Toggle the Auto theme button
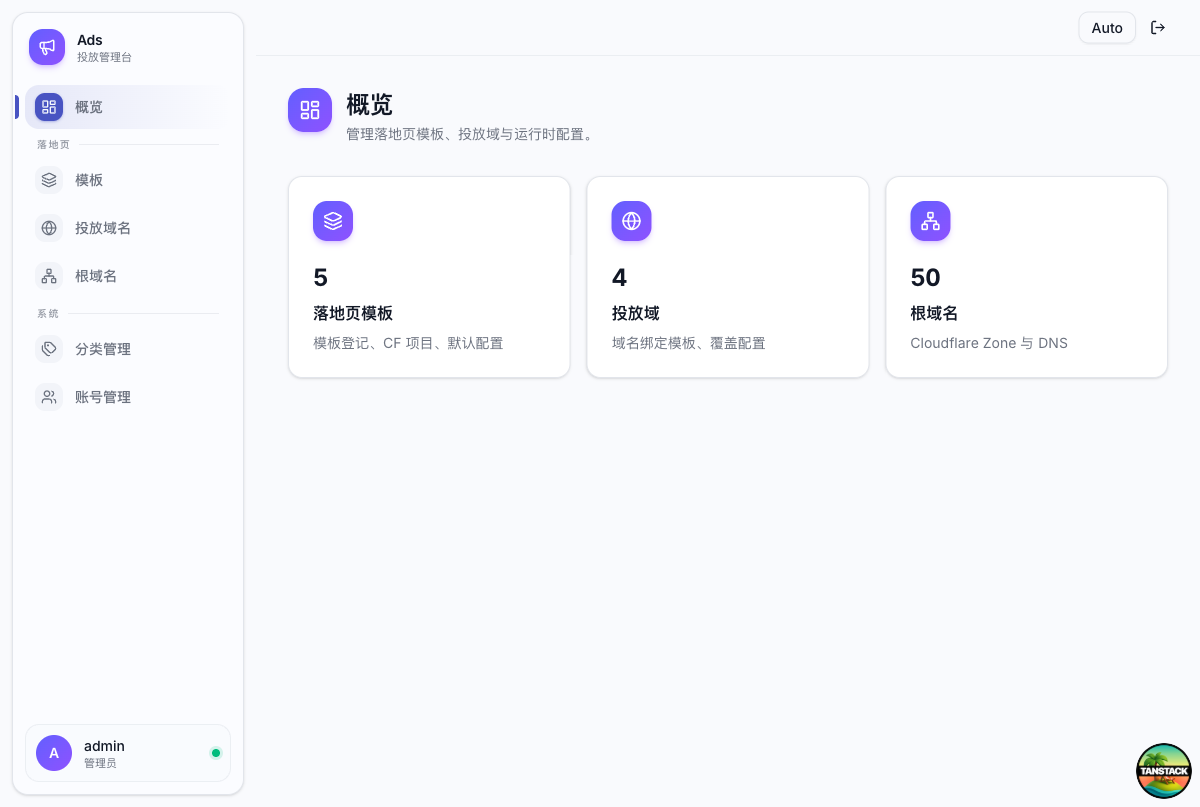The height and width of the screenshot is (807, 1200). tap(1107, 28)
